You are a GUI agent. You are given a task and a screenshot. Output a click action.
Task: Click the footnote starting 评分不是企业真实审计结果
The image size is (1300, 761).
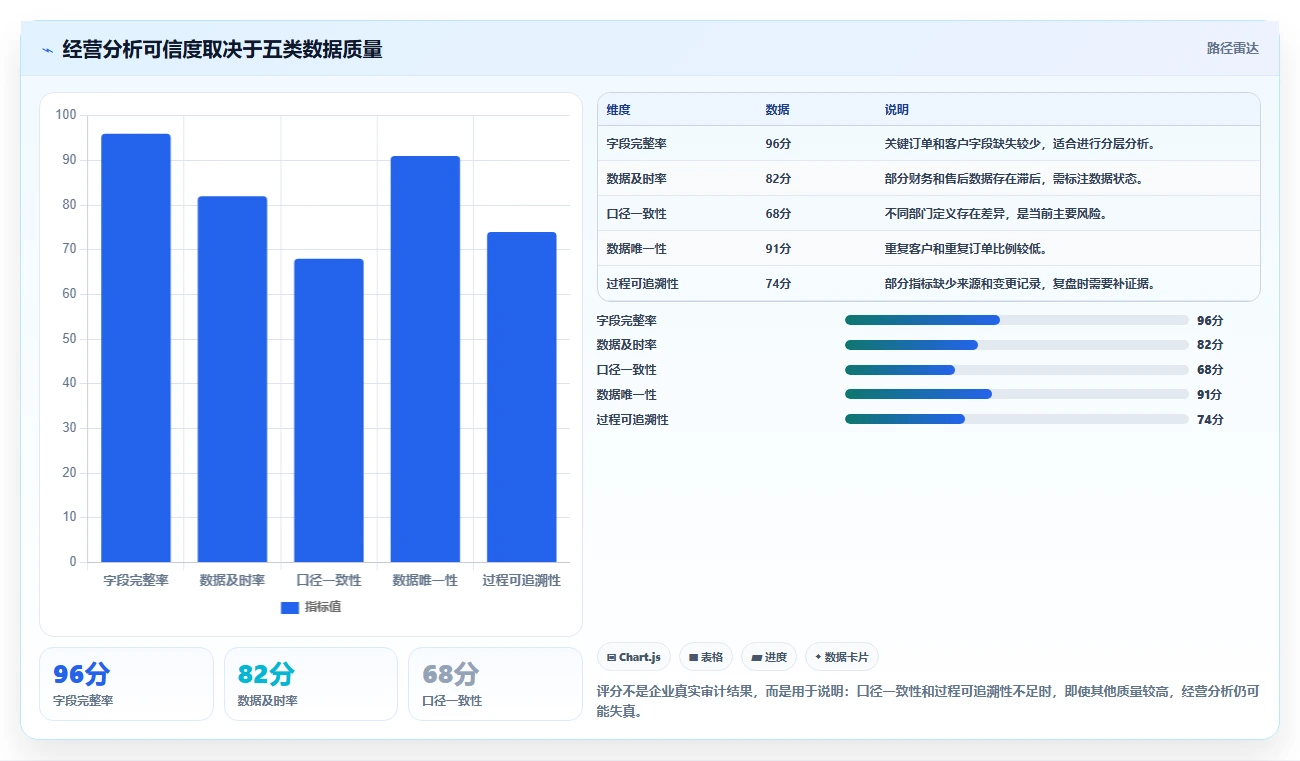[928, 701]
